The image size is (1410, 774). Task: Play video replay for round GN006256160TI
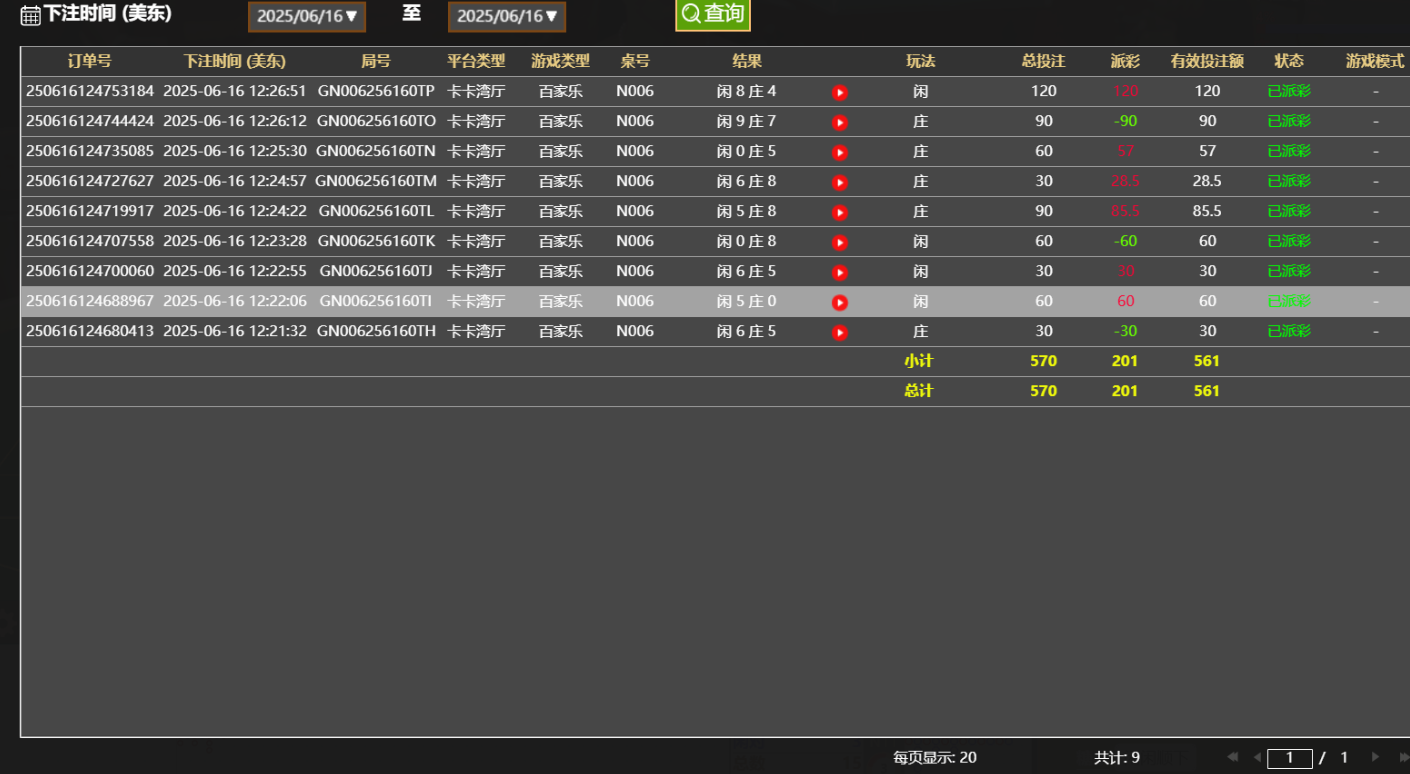pyautogui.click(x=840, y=302)
